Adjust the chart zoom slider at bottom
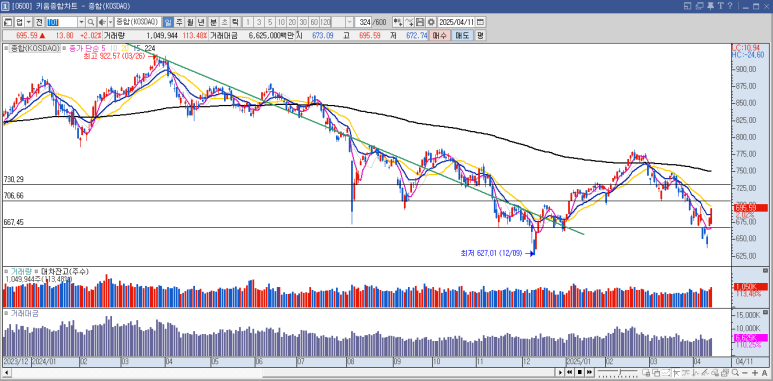 point(618,372)
